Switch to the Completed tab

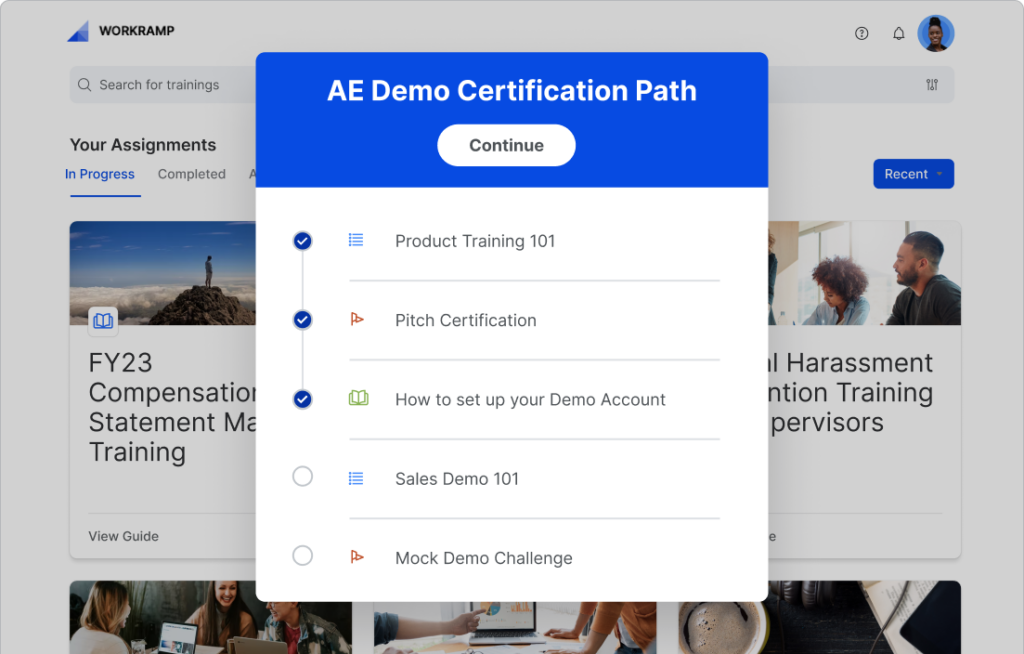tap(191, 174)
